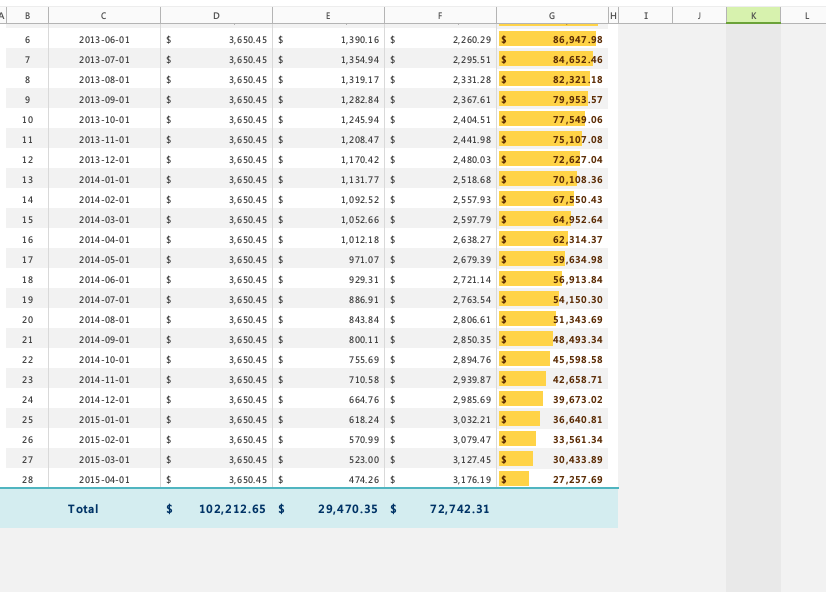Click date cell 2014-12-01
Screen dimensions: 826x592
tap(104, 400)
